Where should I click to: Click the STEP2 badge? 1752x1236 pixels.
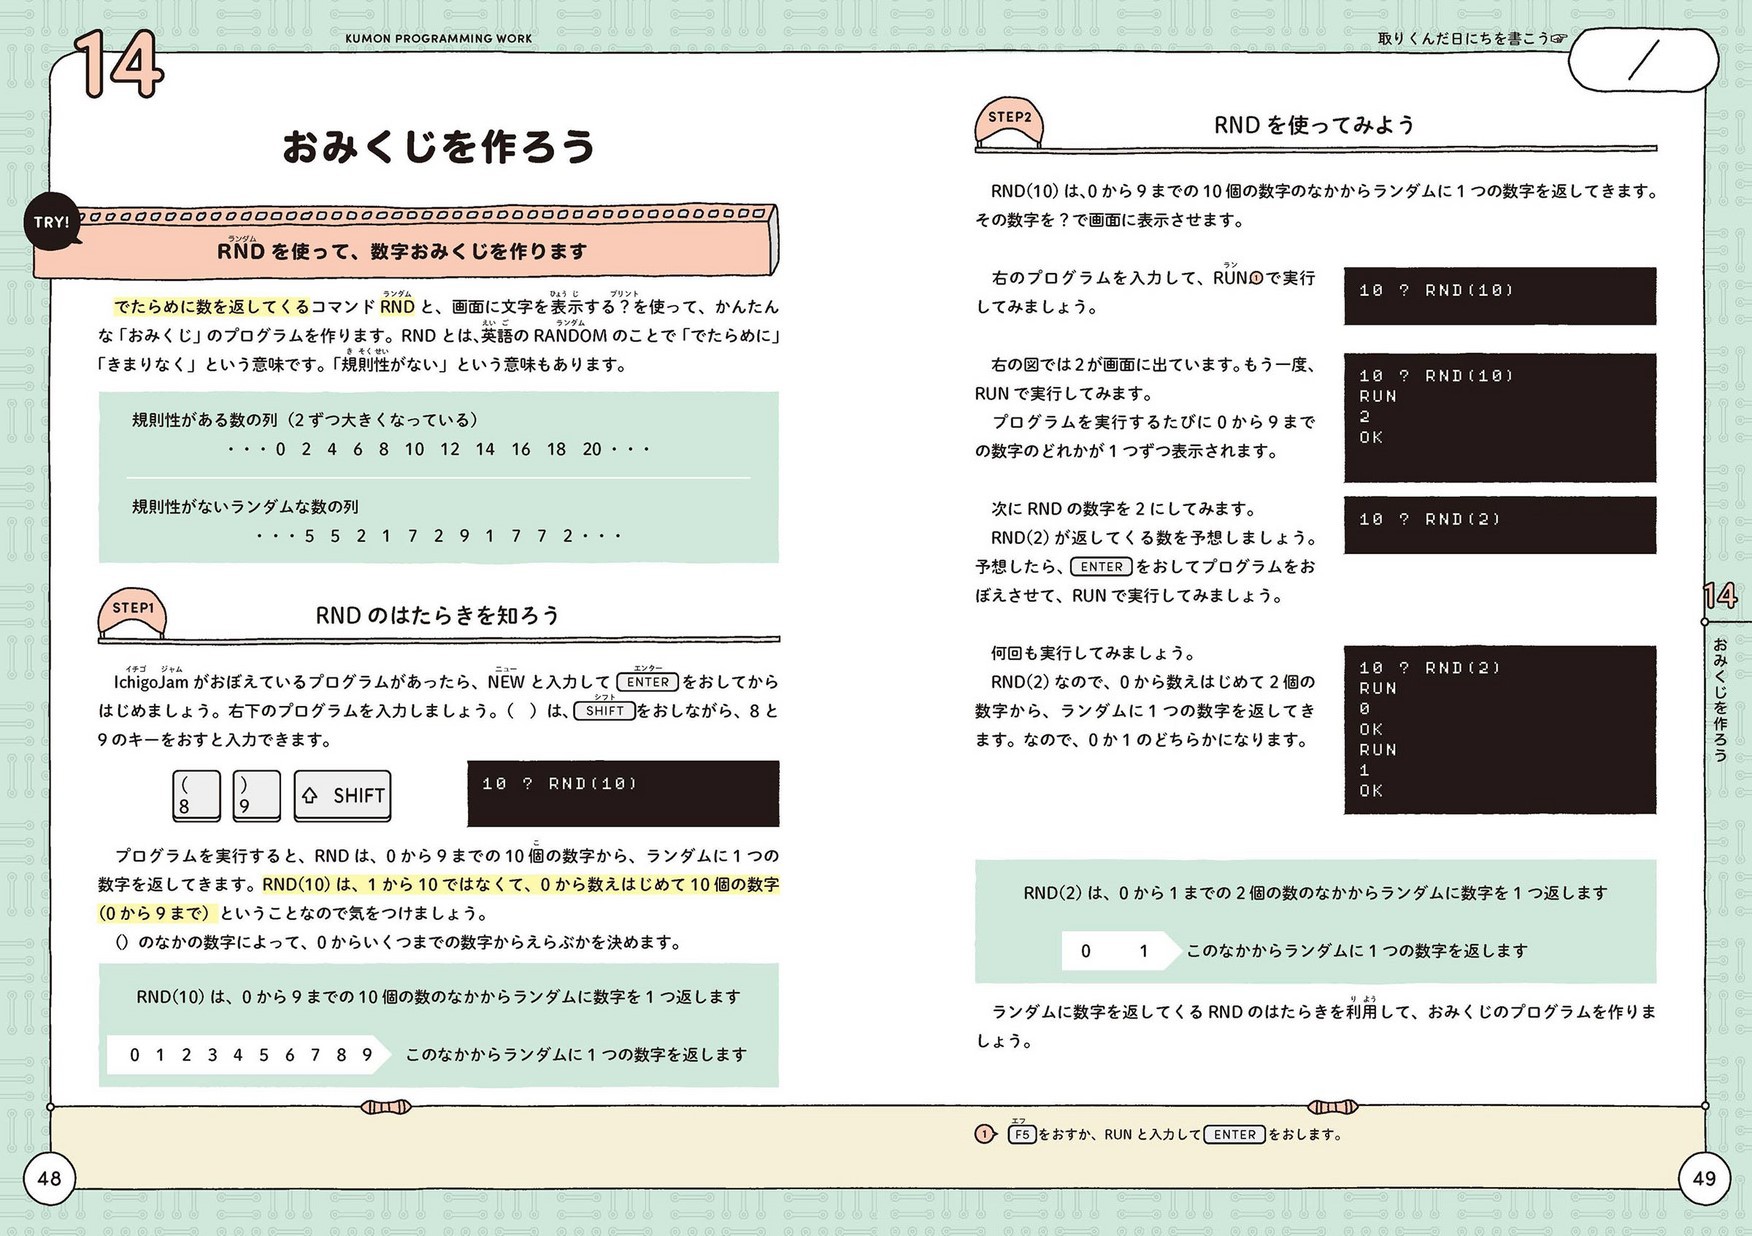coord(1009,121)
